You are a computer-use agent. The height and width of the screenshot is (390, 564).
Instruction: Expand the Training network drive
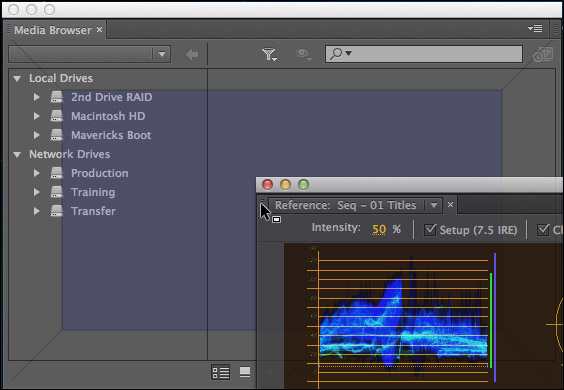[37, 192]
